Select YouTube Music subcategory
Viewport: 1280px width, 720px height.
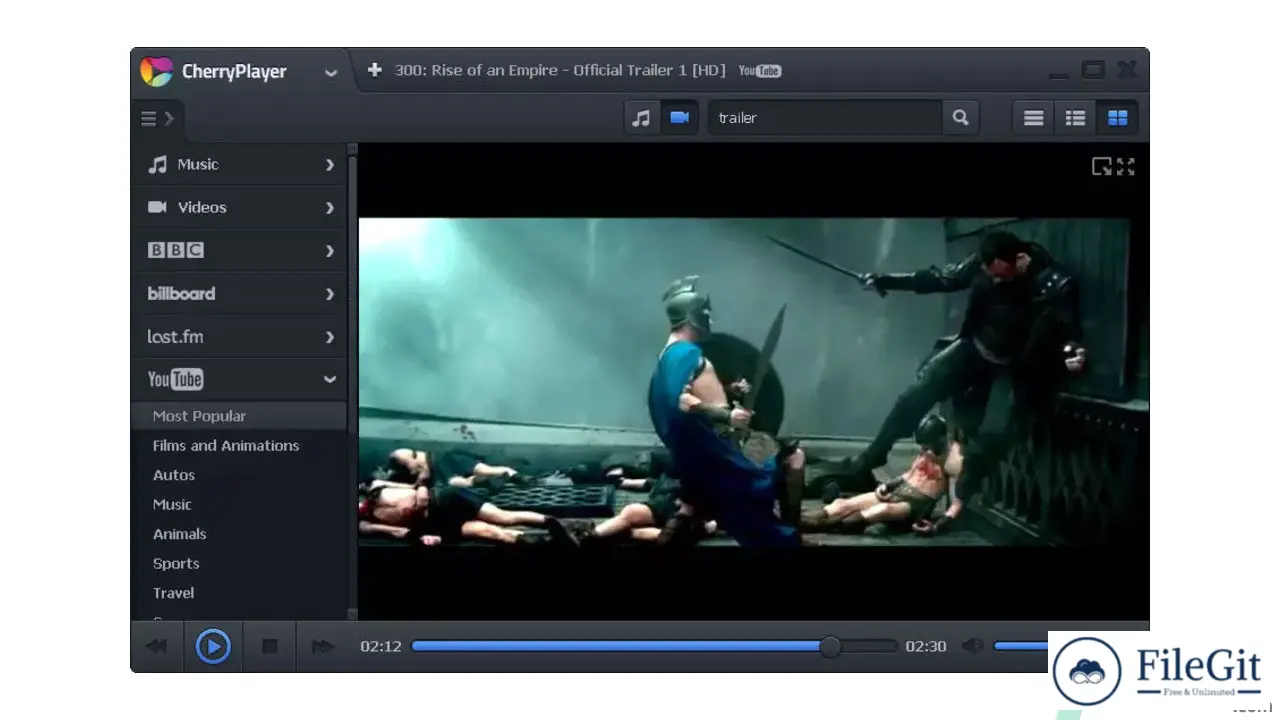(172, 505)
